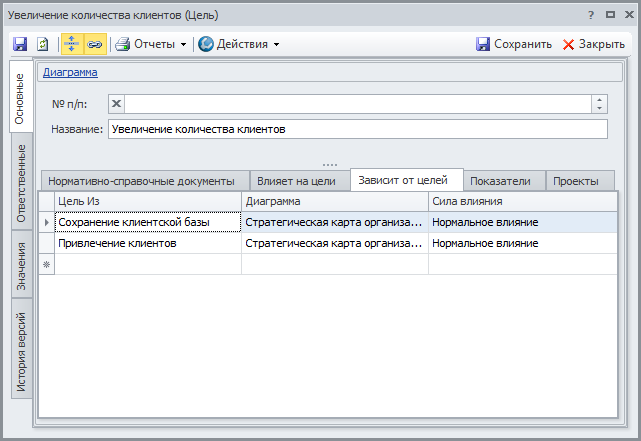641x441 pixels.
Task: Switch to the Нормативно-справочные документы tab
Action: coord(141,181)
